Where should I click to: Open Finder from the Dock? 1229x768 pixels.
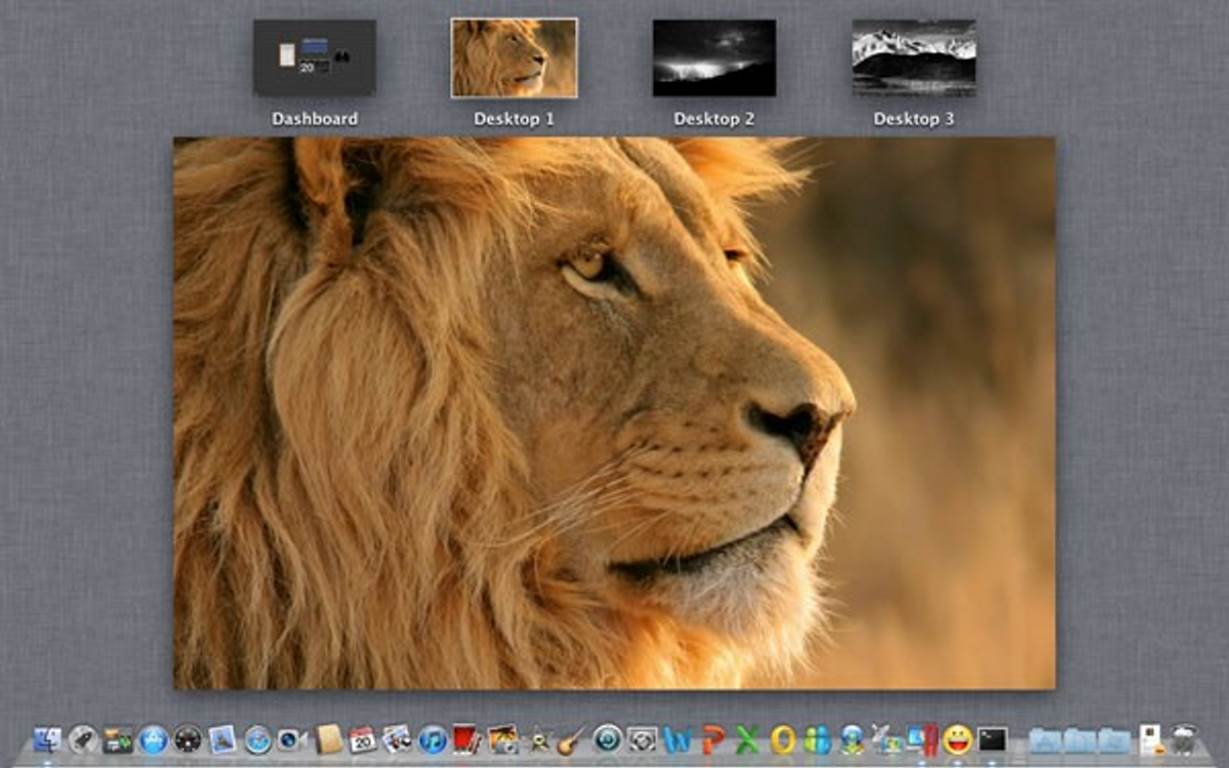[45, 742]
